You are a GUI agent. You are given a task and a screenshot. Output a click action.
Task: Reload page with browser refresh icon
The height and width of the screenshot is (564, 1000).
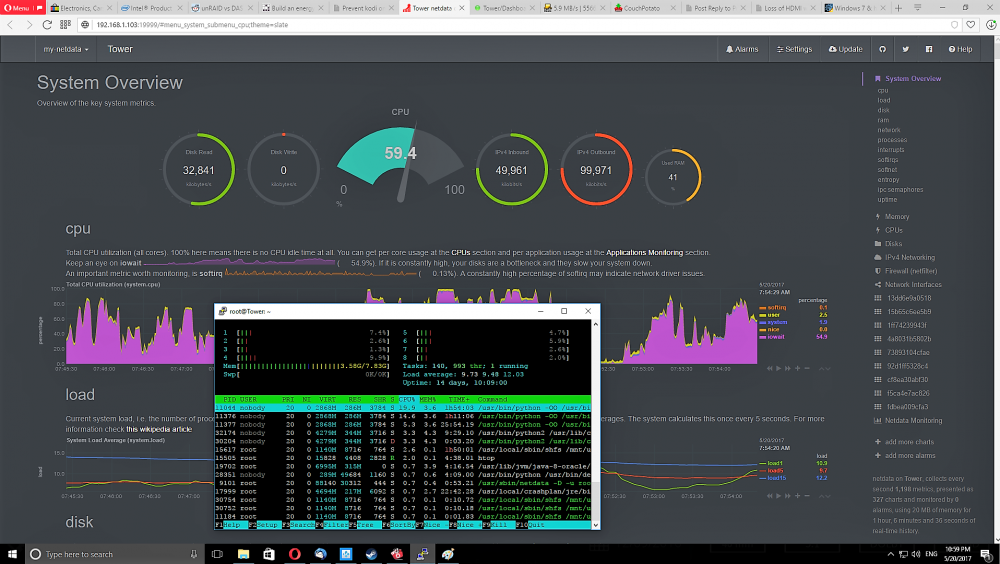[x=47, y=25]
